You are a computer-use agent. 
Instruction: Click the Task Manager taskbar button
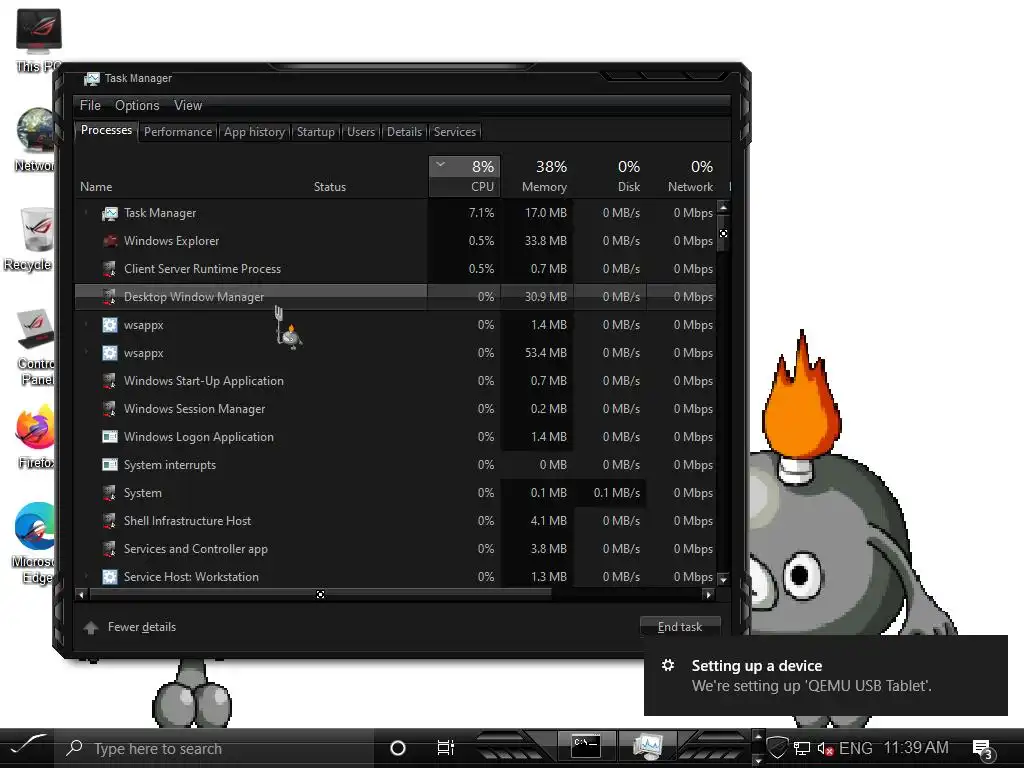(648, 746)
